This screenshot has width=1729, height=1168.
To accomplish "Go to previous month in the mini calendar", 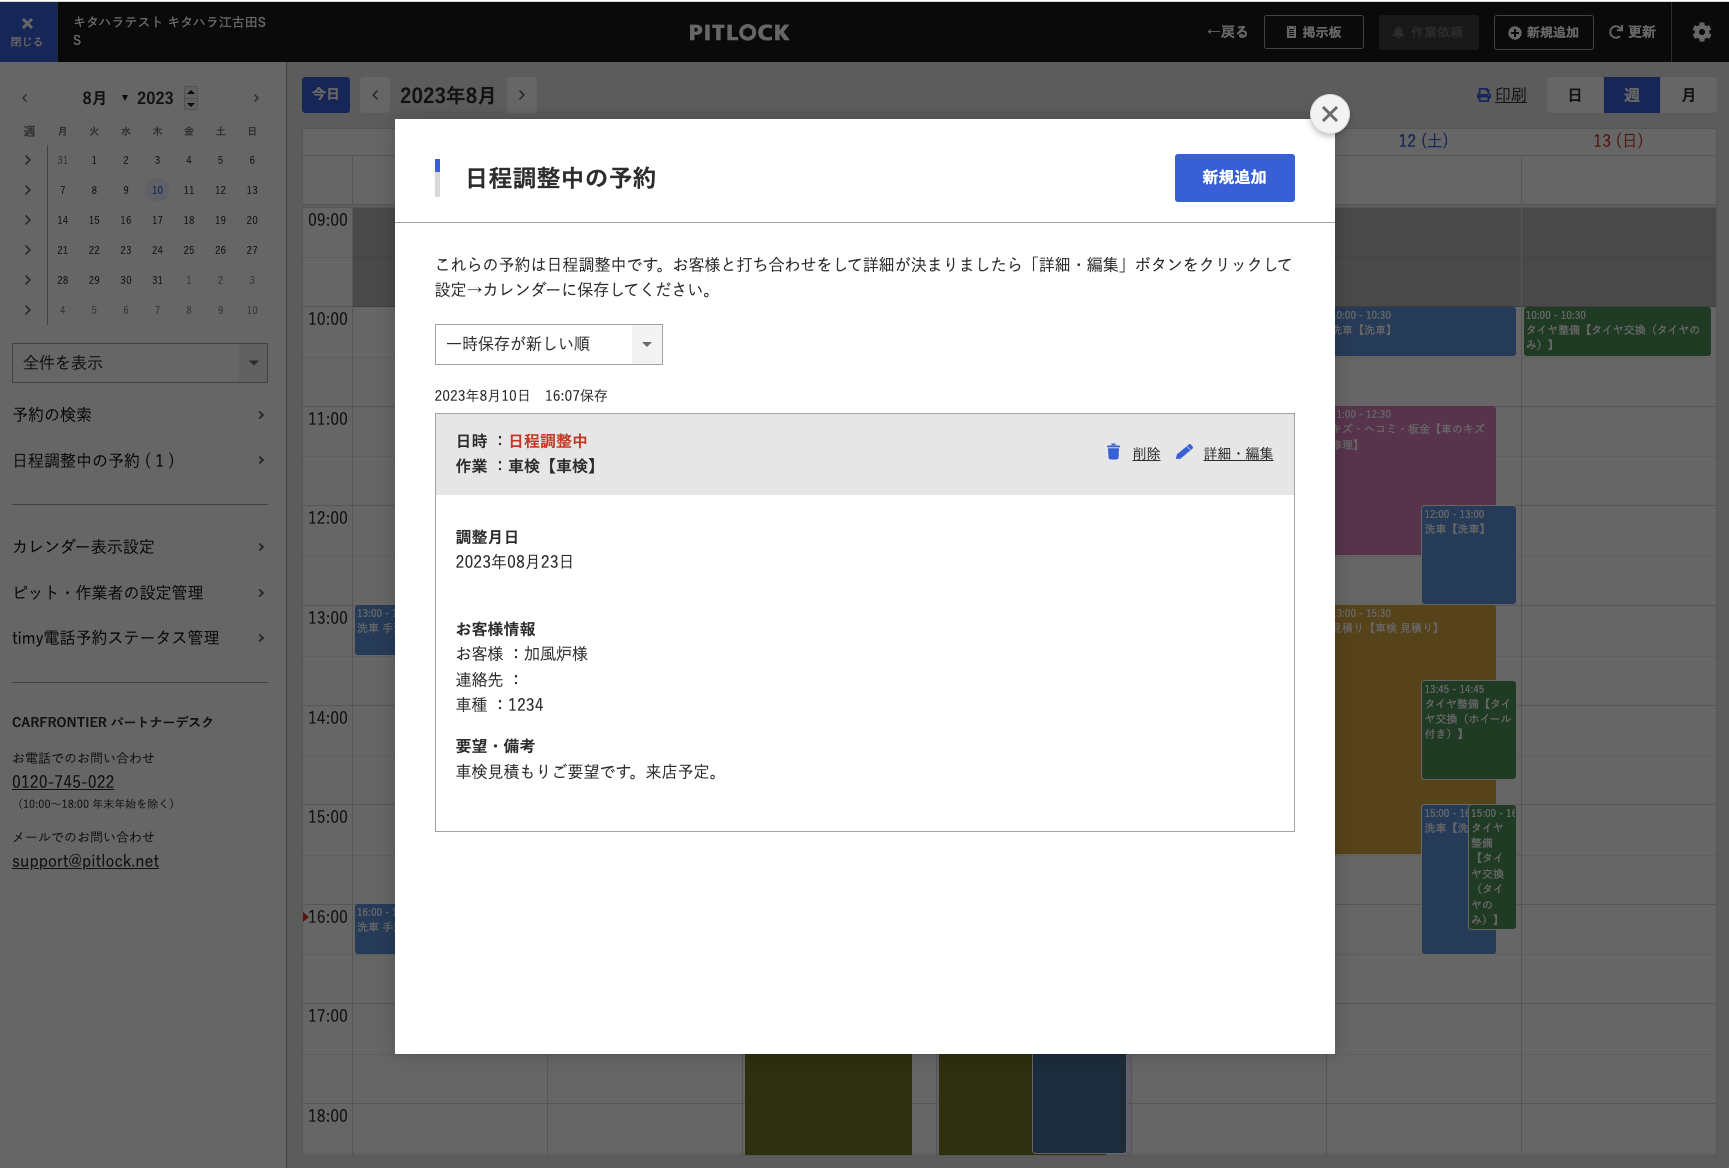I will 24,97.
